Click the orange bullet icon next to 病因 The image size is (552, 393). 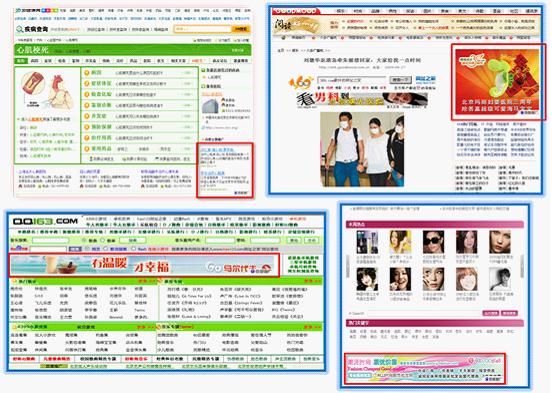pos(86,73)
